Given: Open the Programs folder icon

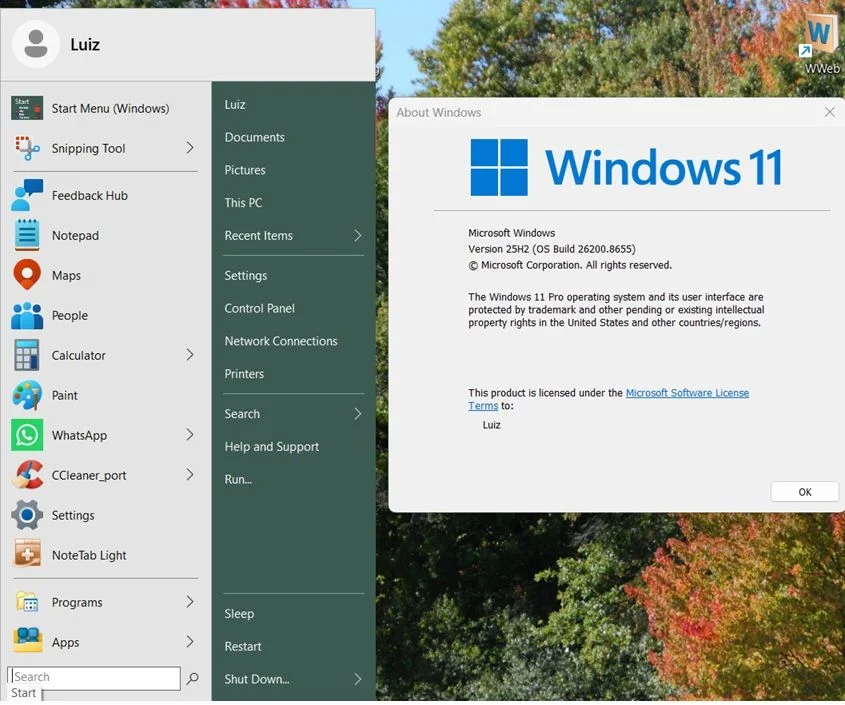Looking at the screenshot, I should [x=27, y=602].
